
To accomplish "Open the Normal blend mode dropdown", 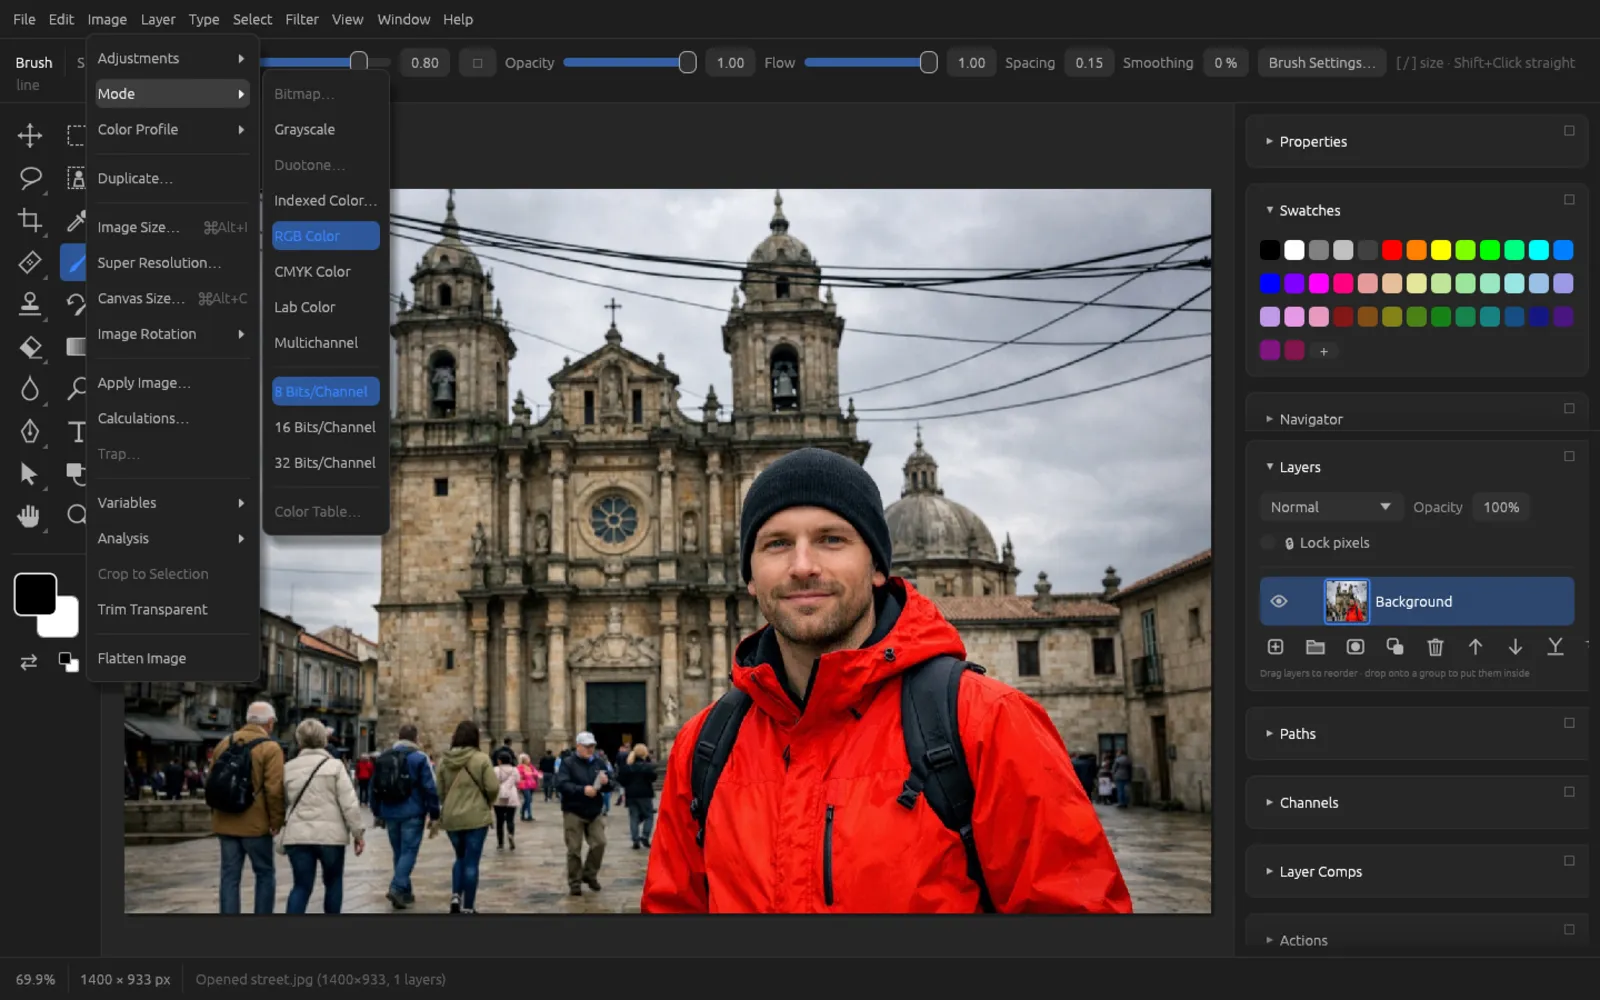I will [1330, 507].
